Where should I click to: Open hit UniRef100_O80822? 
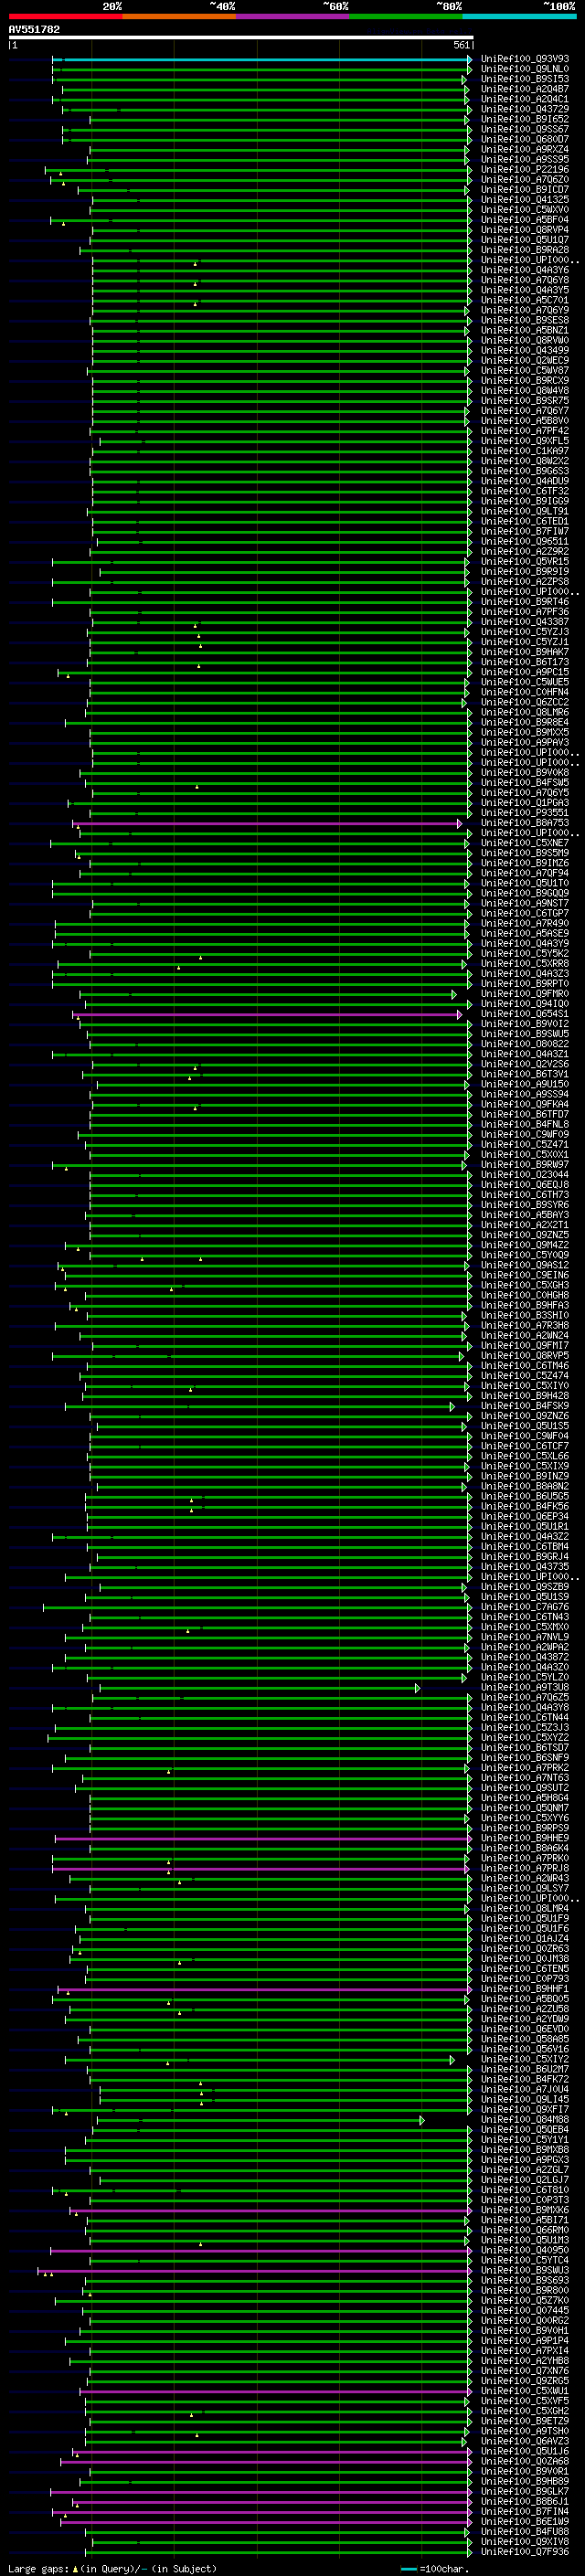pos(525,1044)
